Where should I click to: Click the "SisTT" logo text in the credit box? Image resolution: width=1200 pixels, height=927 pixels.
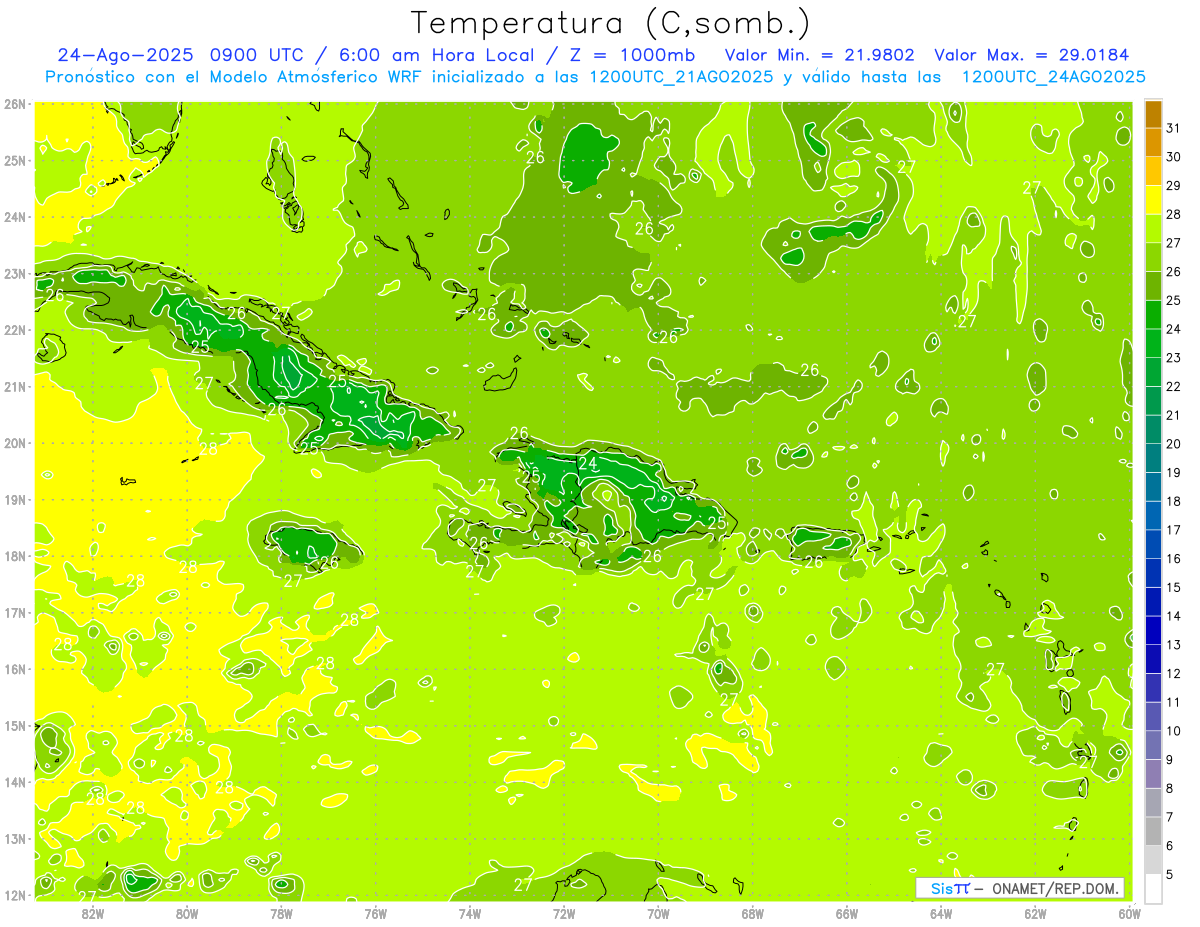point(949,888)
